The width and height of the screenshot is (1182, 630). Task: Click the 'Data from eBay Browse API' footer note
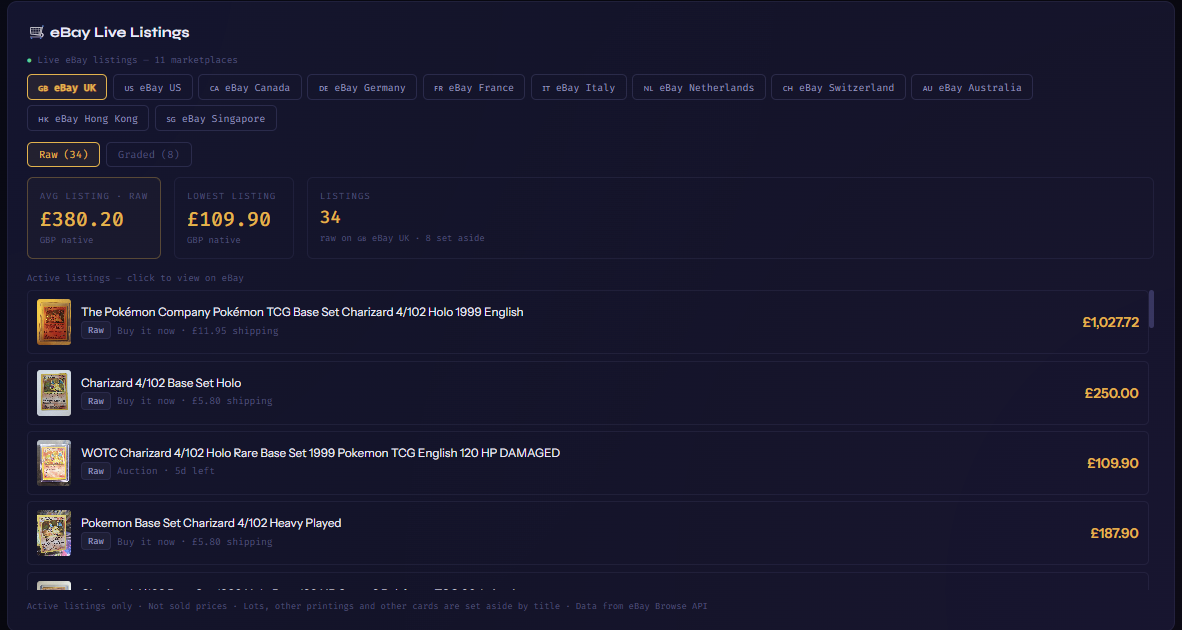pyautogui.click(x=644, y=606)
